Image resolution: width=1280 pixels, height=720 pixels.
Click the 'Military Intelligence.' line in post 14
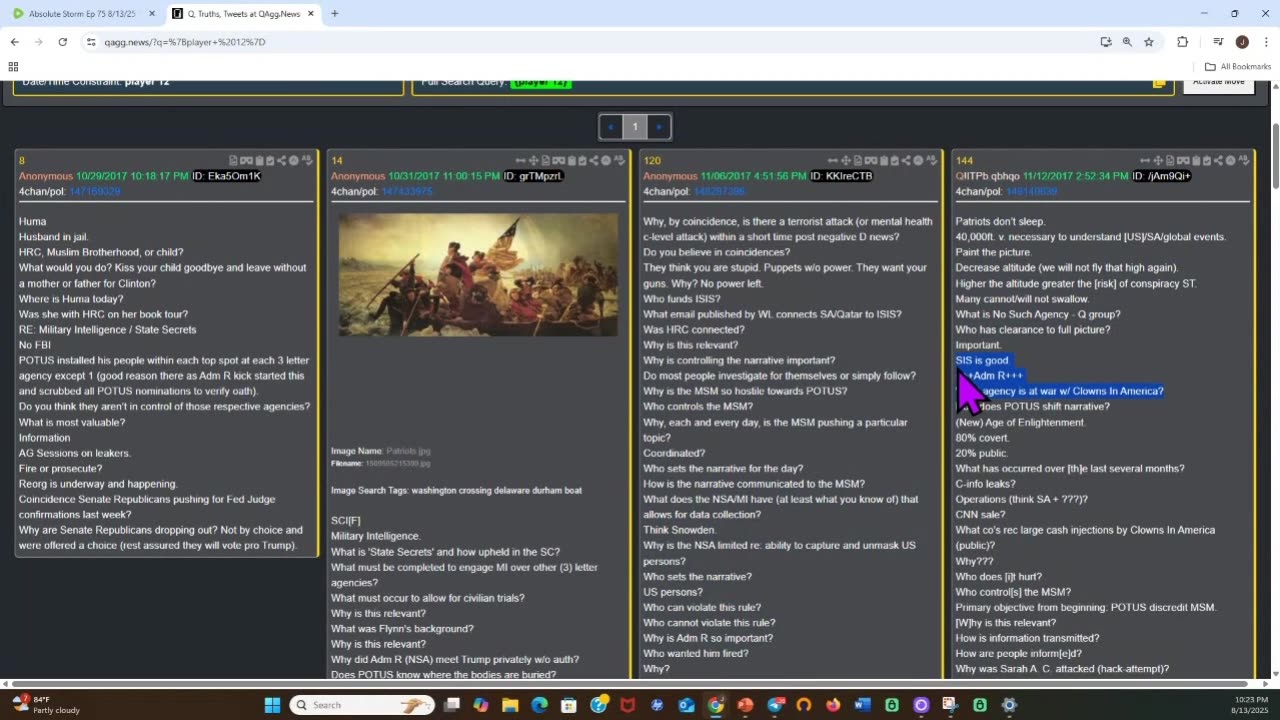click(x=376, y=536)
